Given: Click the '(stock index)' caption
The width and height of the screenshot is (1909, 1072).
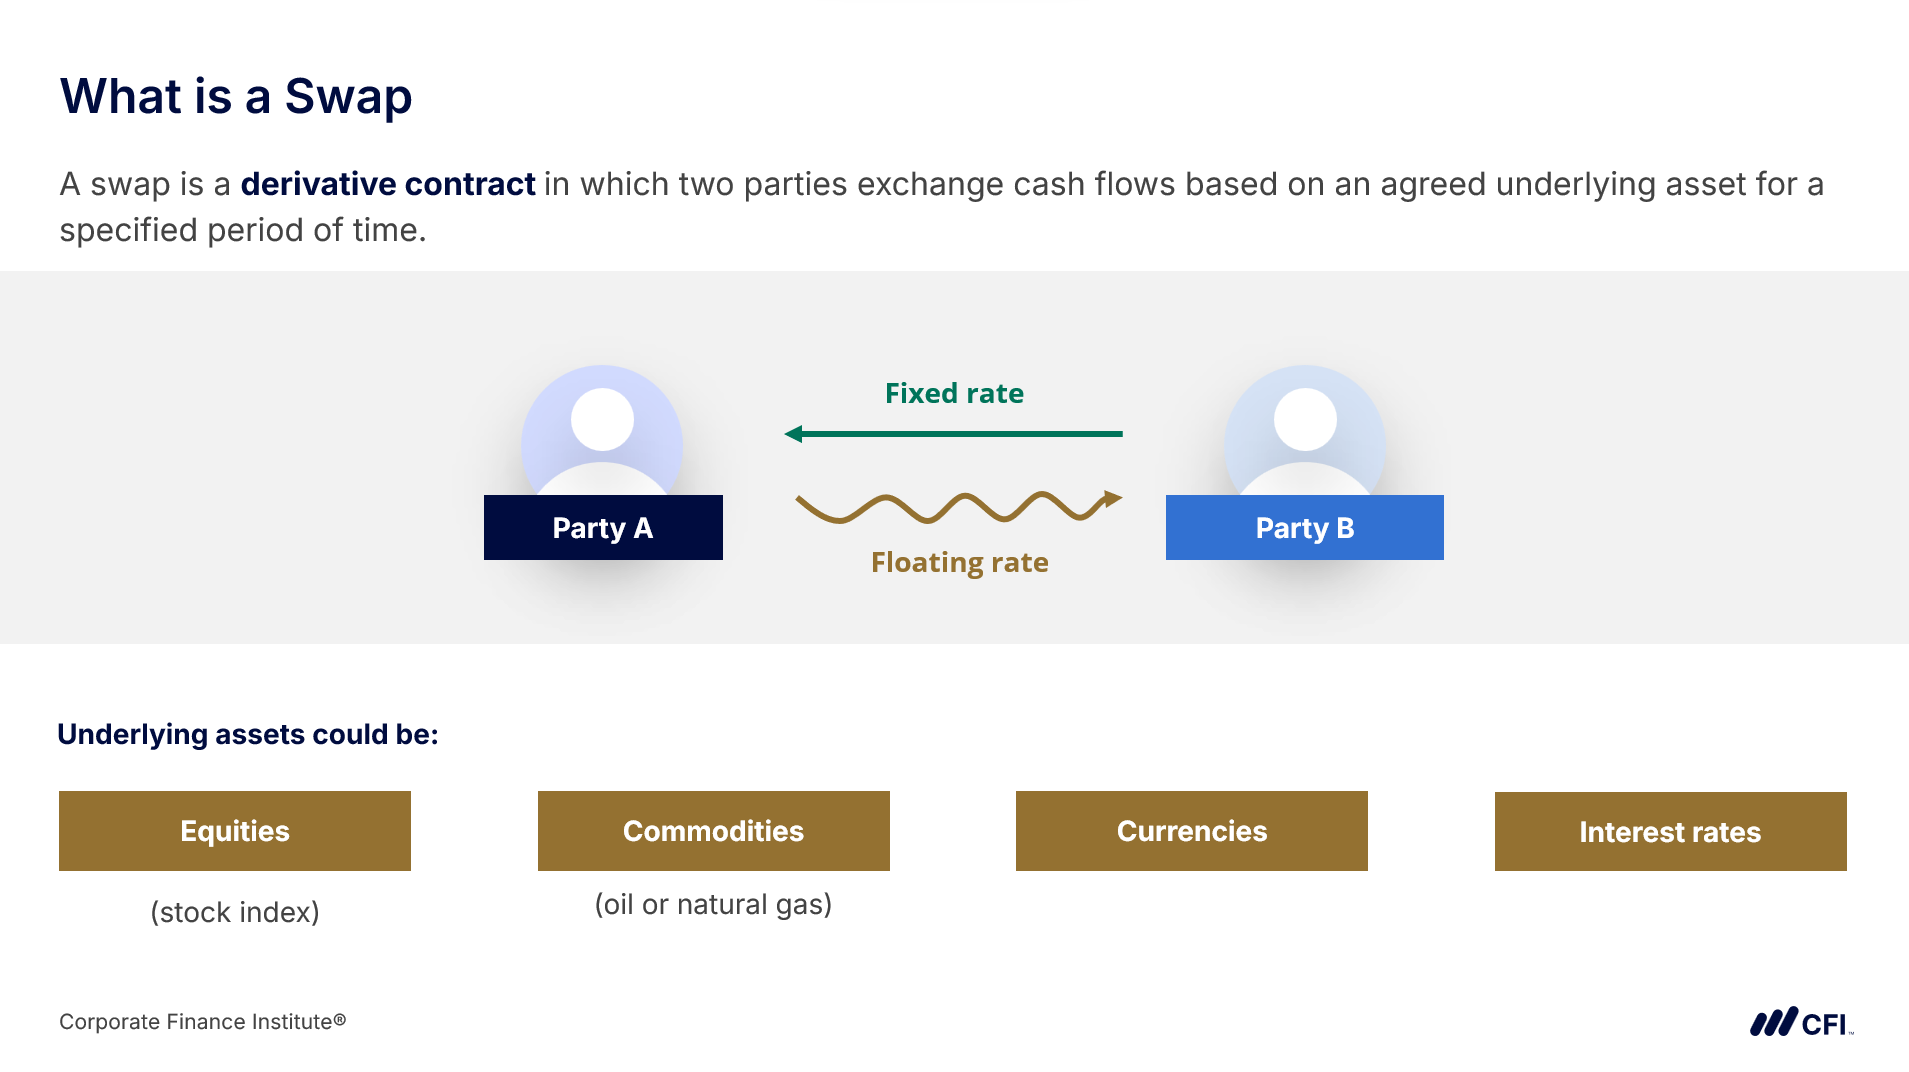Looking at the screenshot, I should [x=235, y=912].
